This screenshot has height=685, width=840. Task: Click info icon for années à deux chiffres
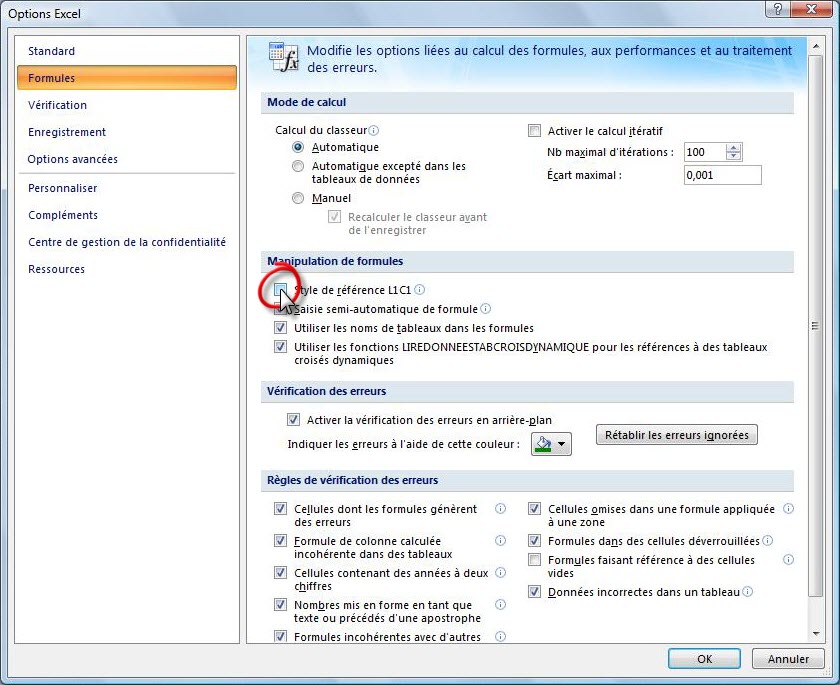(500, 573)
